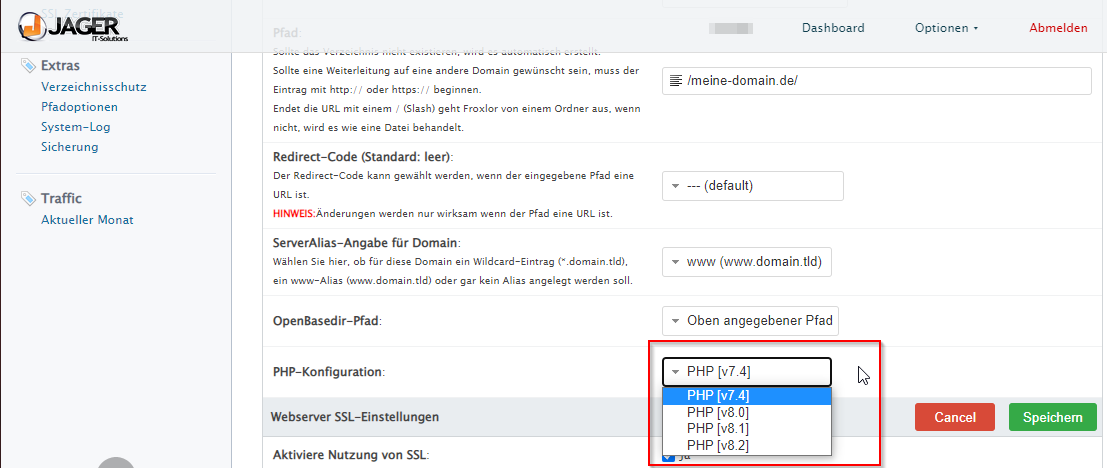Viewport: 1107px width, 468px height.
Task: Open Verzeichnisschutz in sidebar
Action: click(x=94, y=87)
